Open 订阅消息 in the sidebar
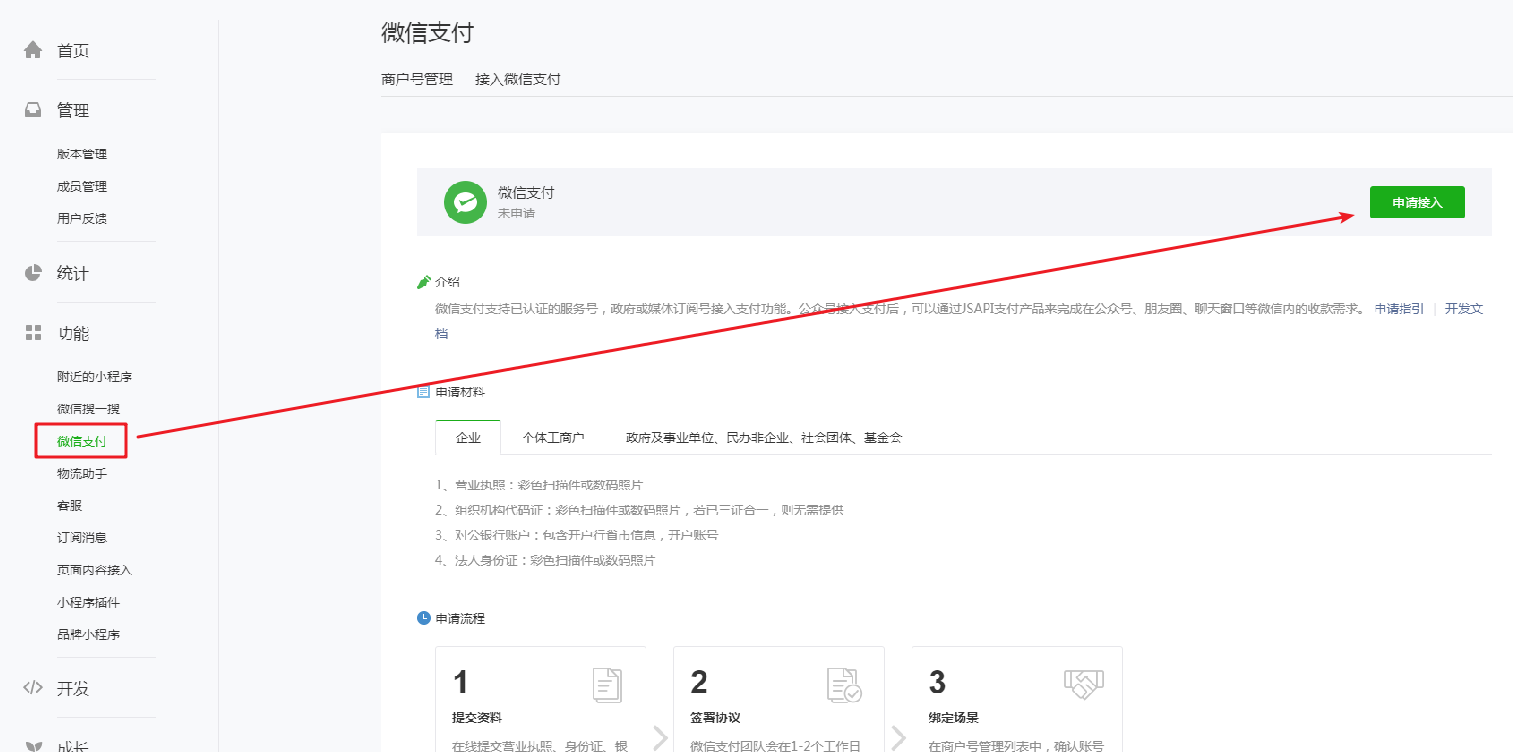This screenshot has width=1513, height=752. coord(82,537)
